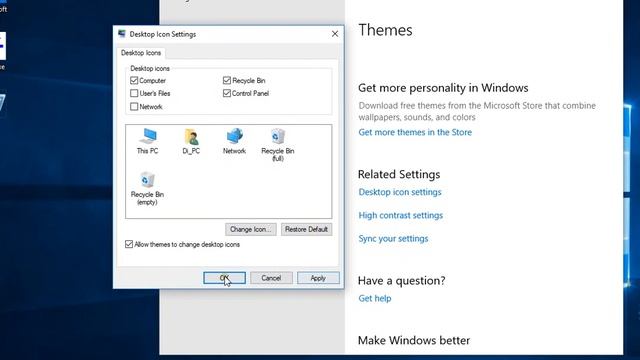Enable the User's Files checkbox
The image size is (640, 360).
[134, 93]
